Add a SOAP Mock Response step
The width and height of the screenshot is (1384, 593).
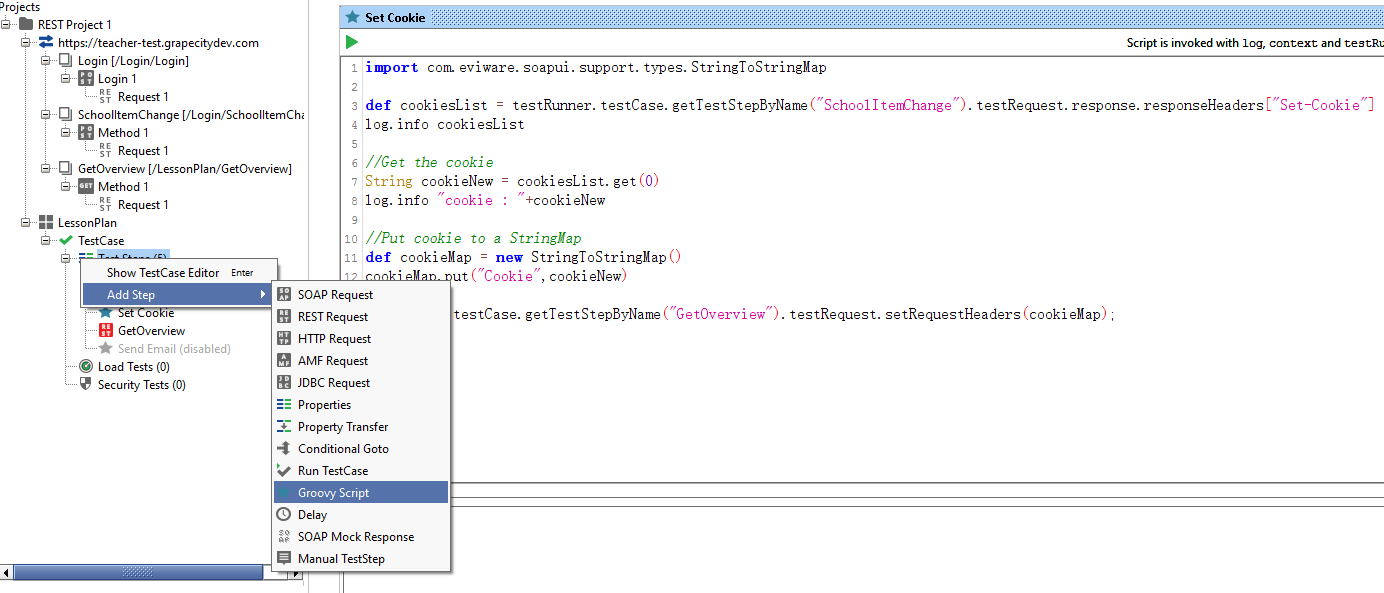pos(361,537)
